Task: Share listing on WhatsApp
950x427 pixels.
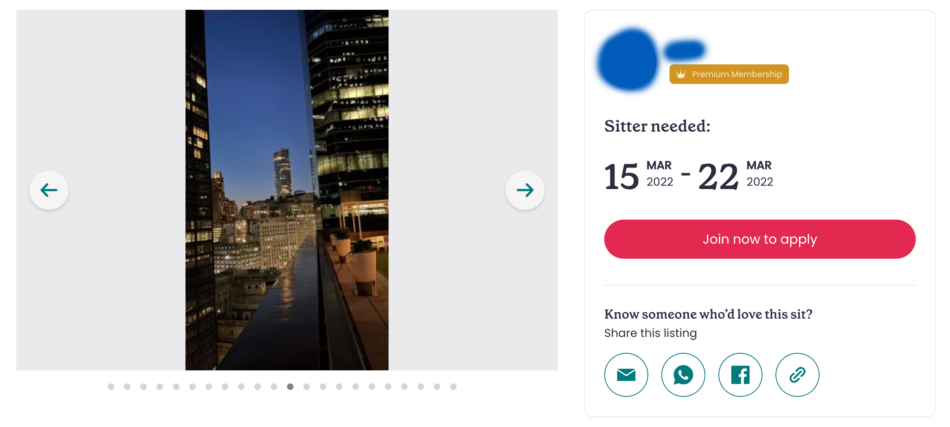Action: 683,375
